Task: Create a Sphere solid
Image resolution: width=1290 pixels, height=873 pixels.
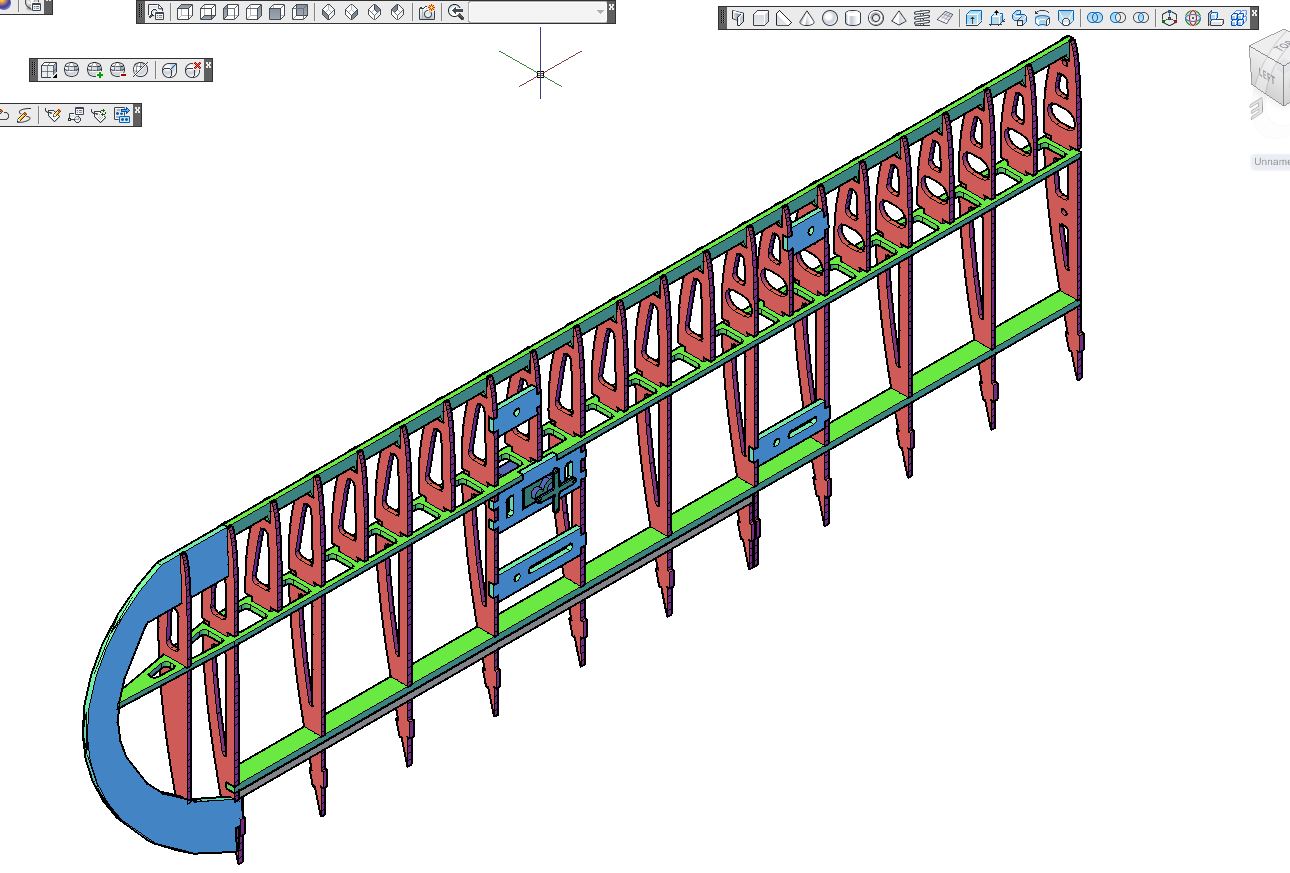Action: 829,18
